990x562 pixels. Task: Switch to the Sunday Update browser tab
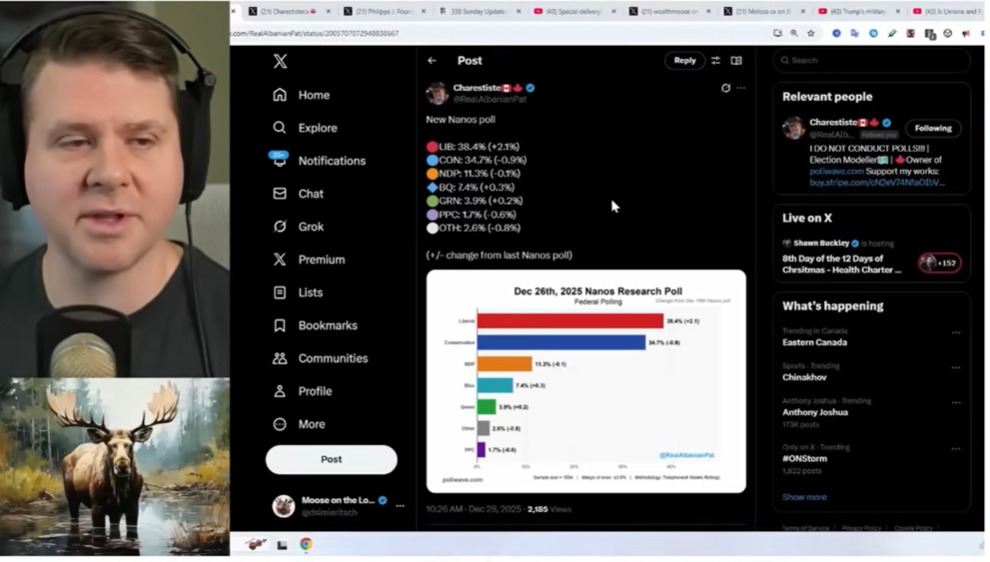[x=477, y=11]
